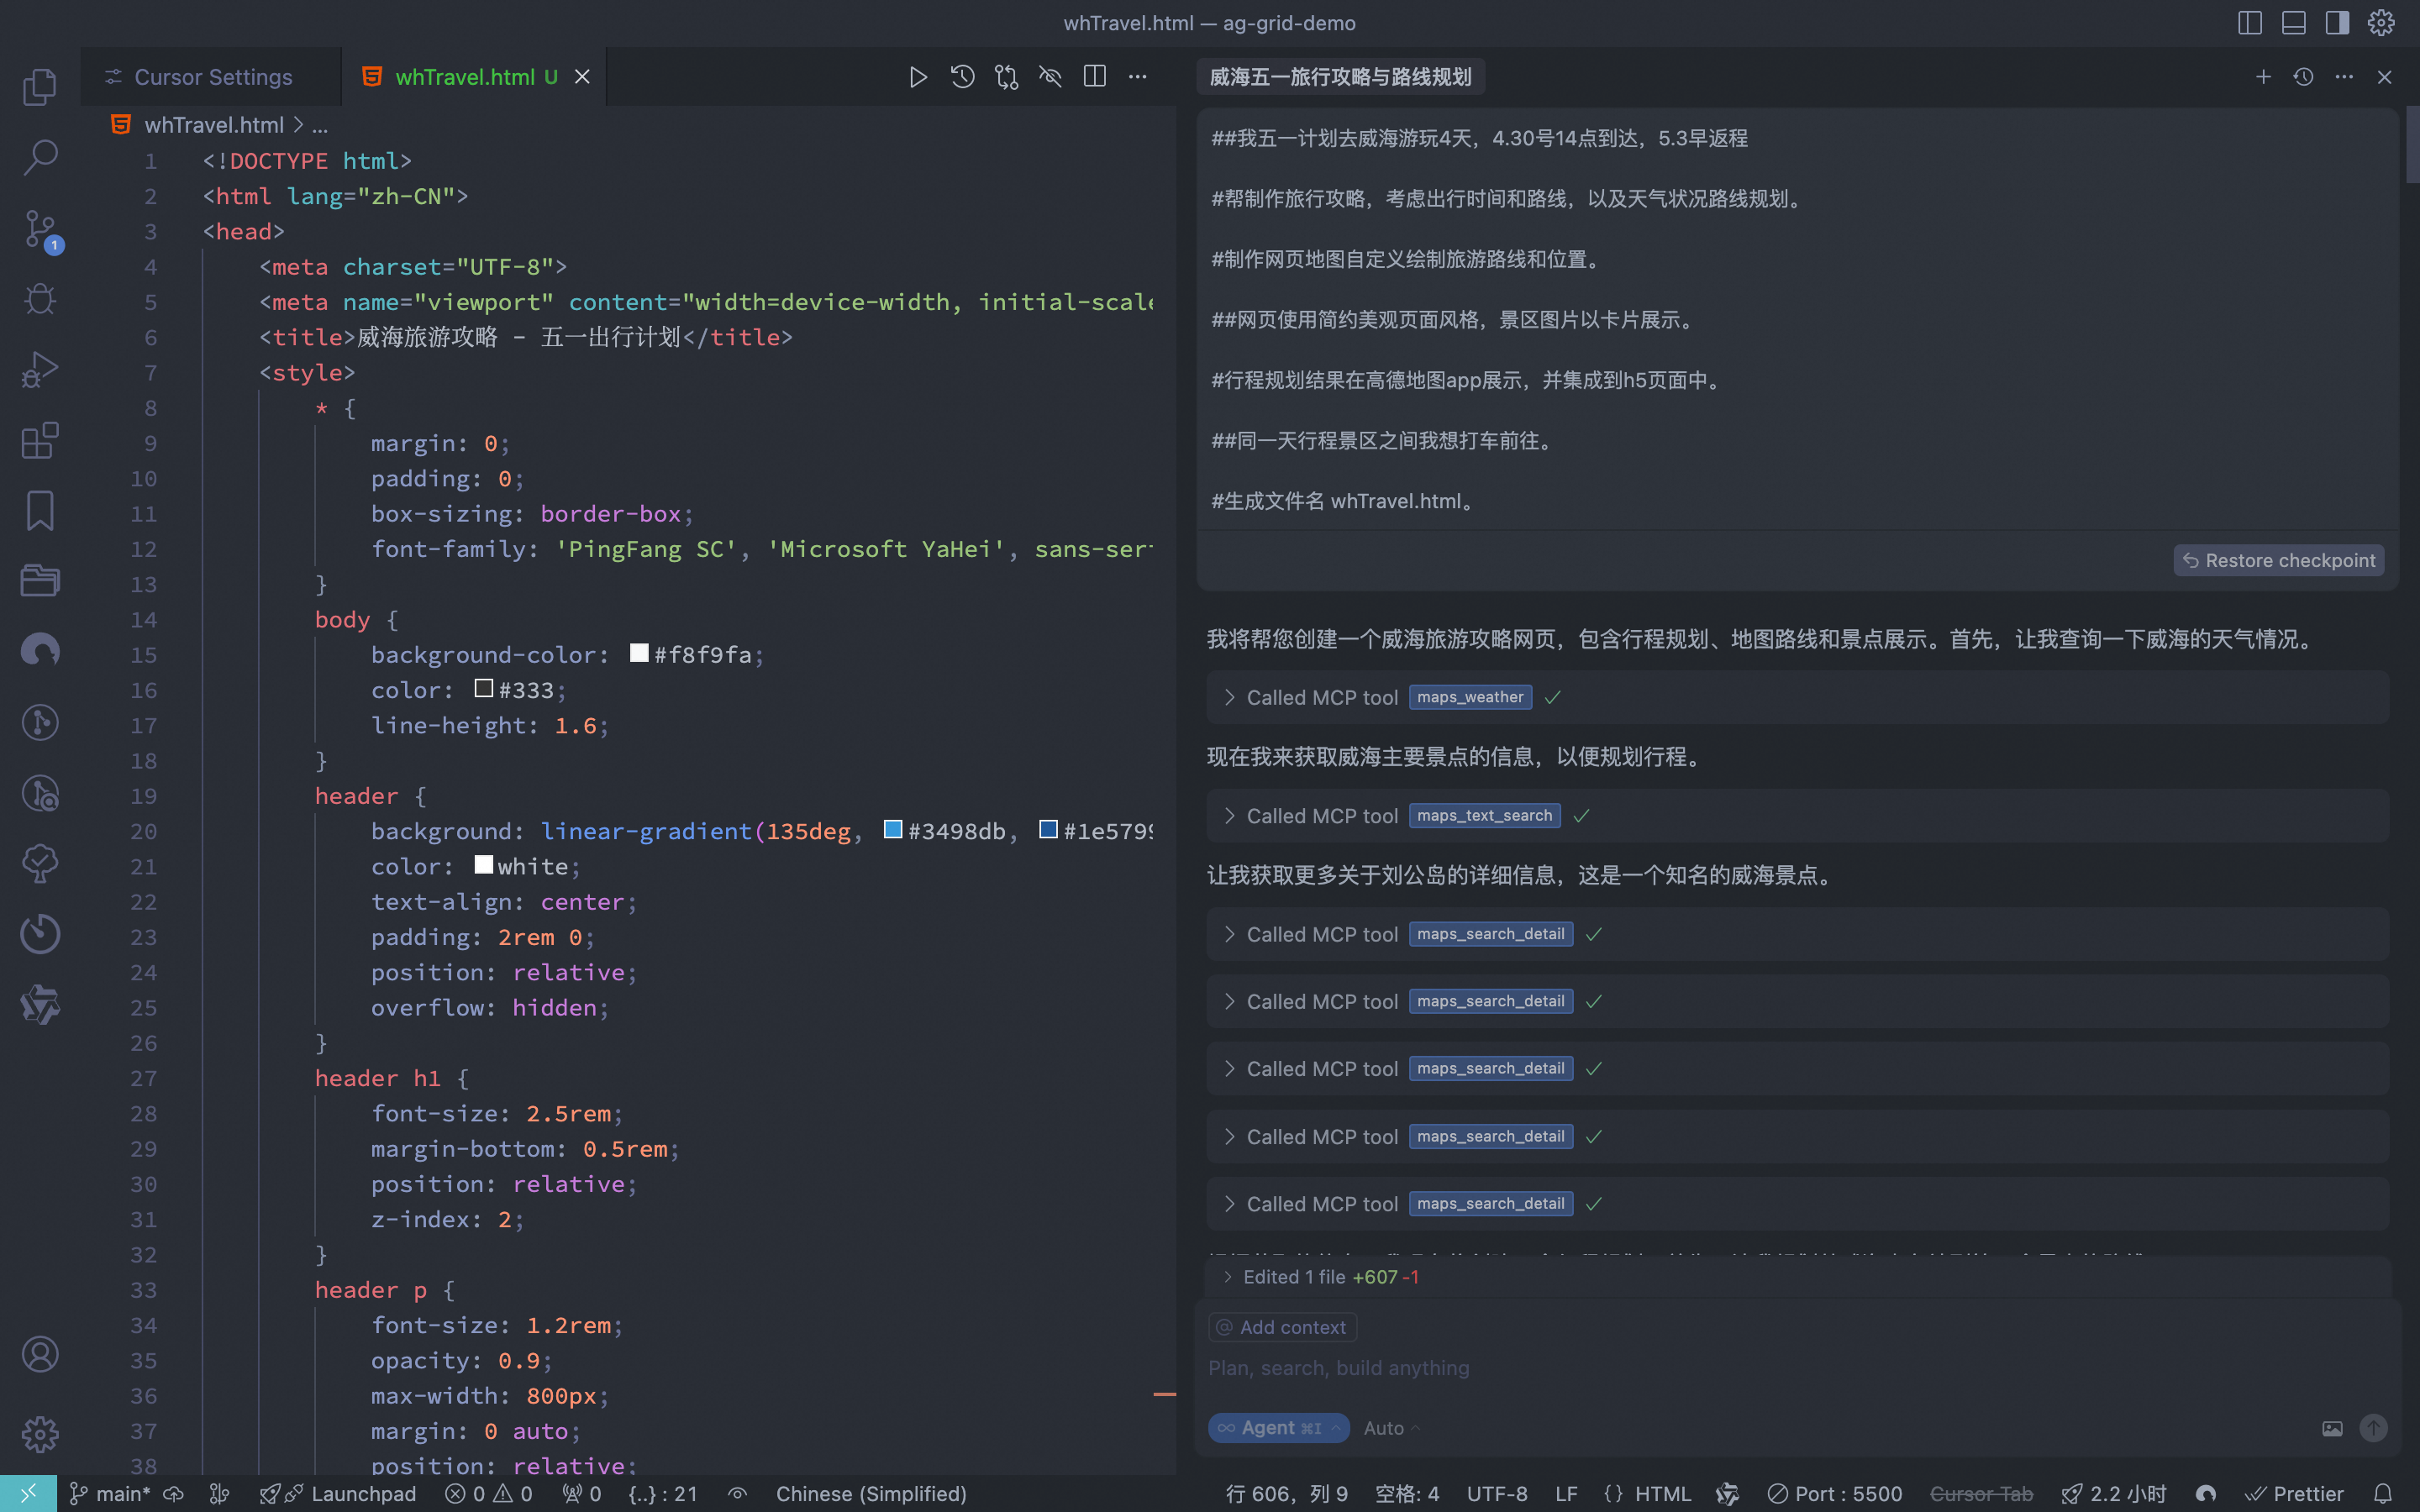Go to line 606 column 9 indicator

1286,1494
